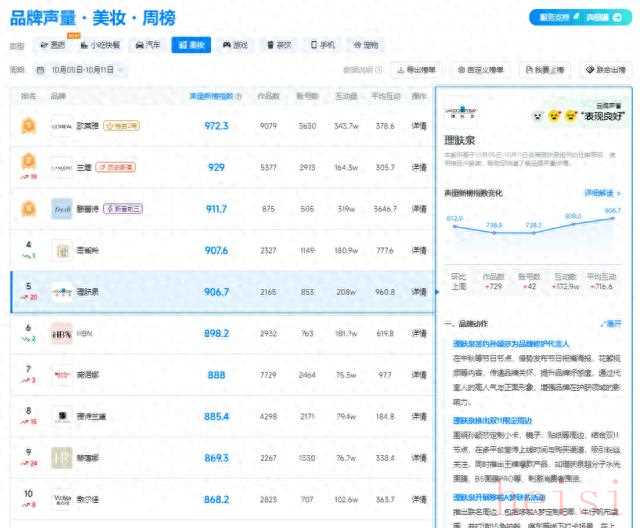This screenshot has width=640, height=528.
Task: Click the L'Oreal brand logo in first row
Action: [61, 126]
